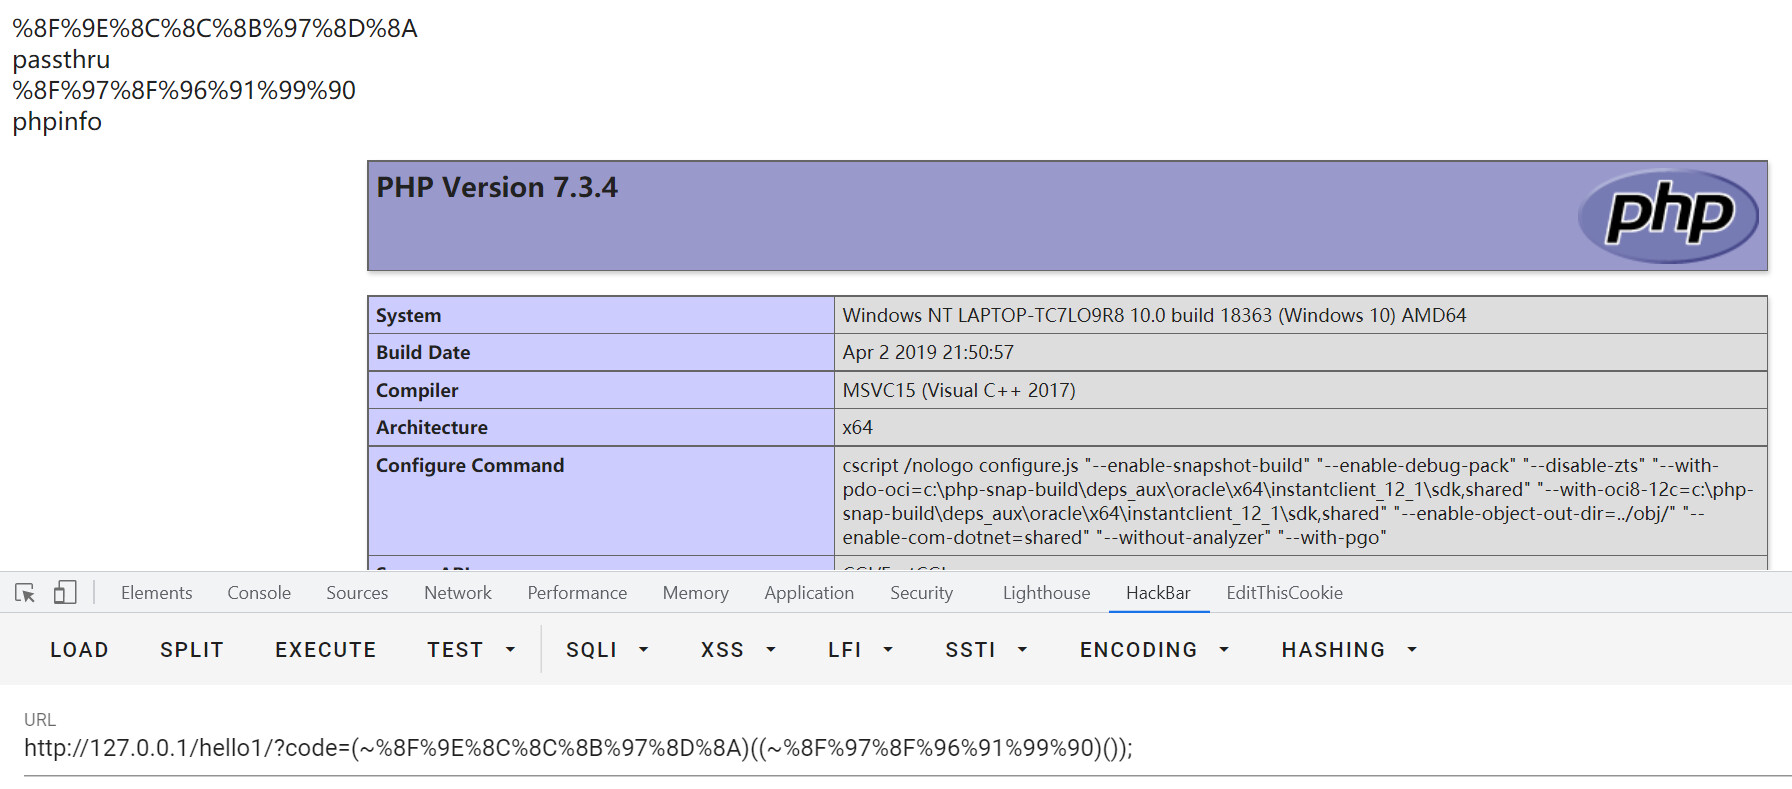Open the EditThisCookie tab
Image resolution: width=1792 pixels, height=789 pixels.
[x=1284, y=593]
